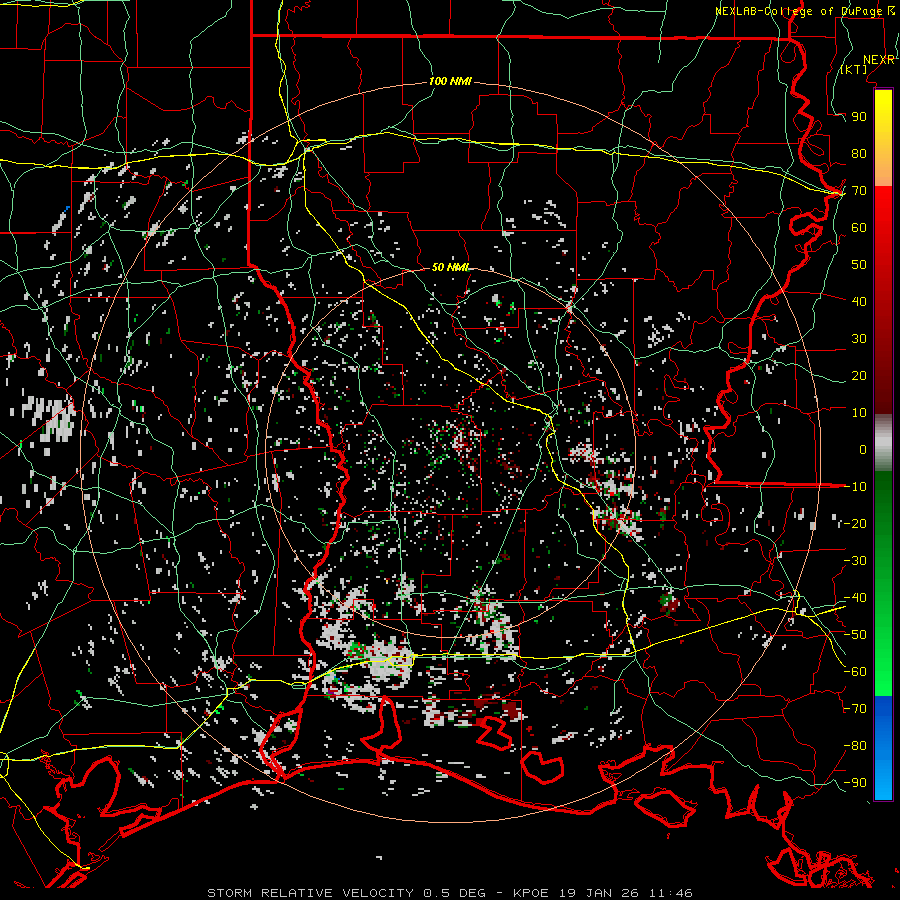Click the KPOE station identifier in caption
The width and height of the screenshot is (900, 900).
click(532, 893)
